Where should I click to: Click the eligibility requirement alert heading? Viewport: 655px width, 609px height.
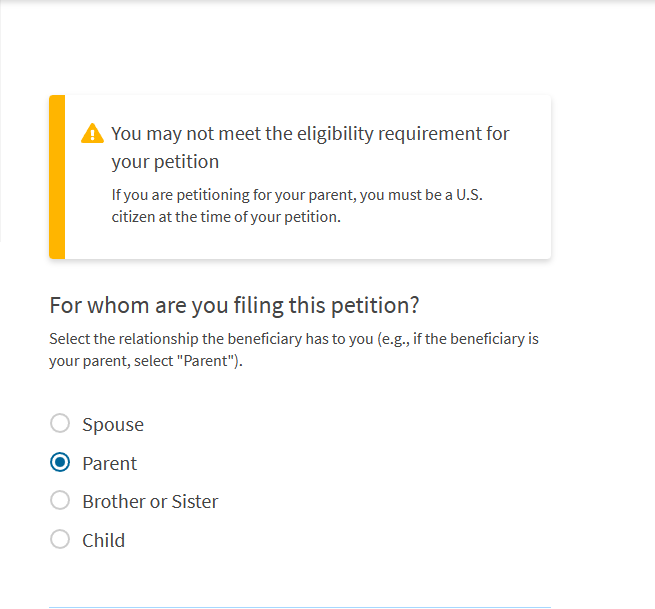[x=310, y=147]
